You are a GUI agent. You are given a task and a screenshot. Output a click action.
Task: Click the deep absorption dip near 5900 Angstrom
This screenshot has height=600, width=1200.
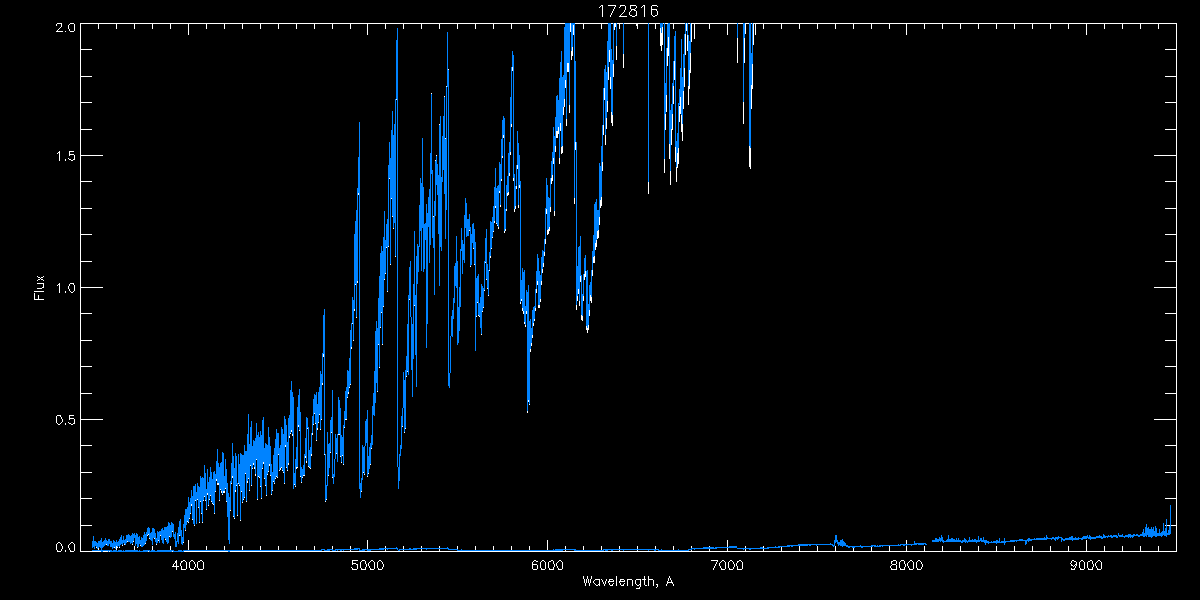[x=528, y=395]
